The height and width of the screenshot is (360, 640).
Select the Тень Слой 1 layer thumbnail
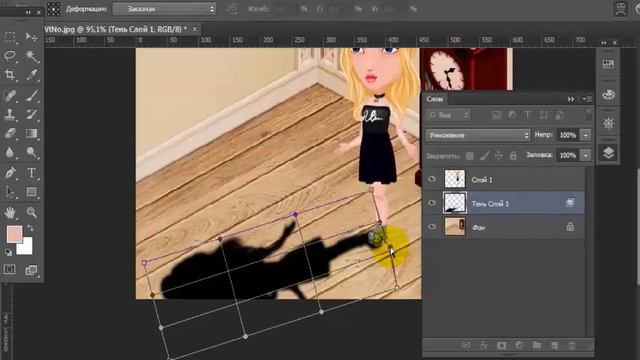click(454, 203)
